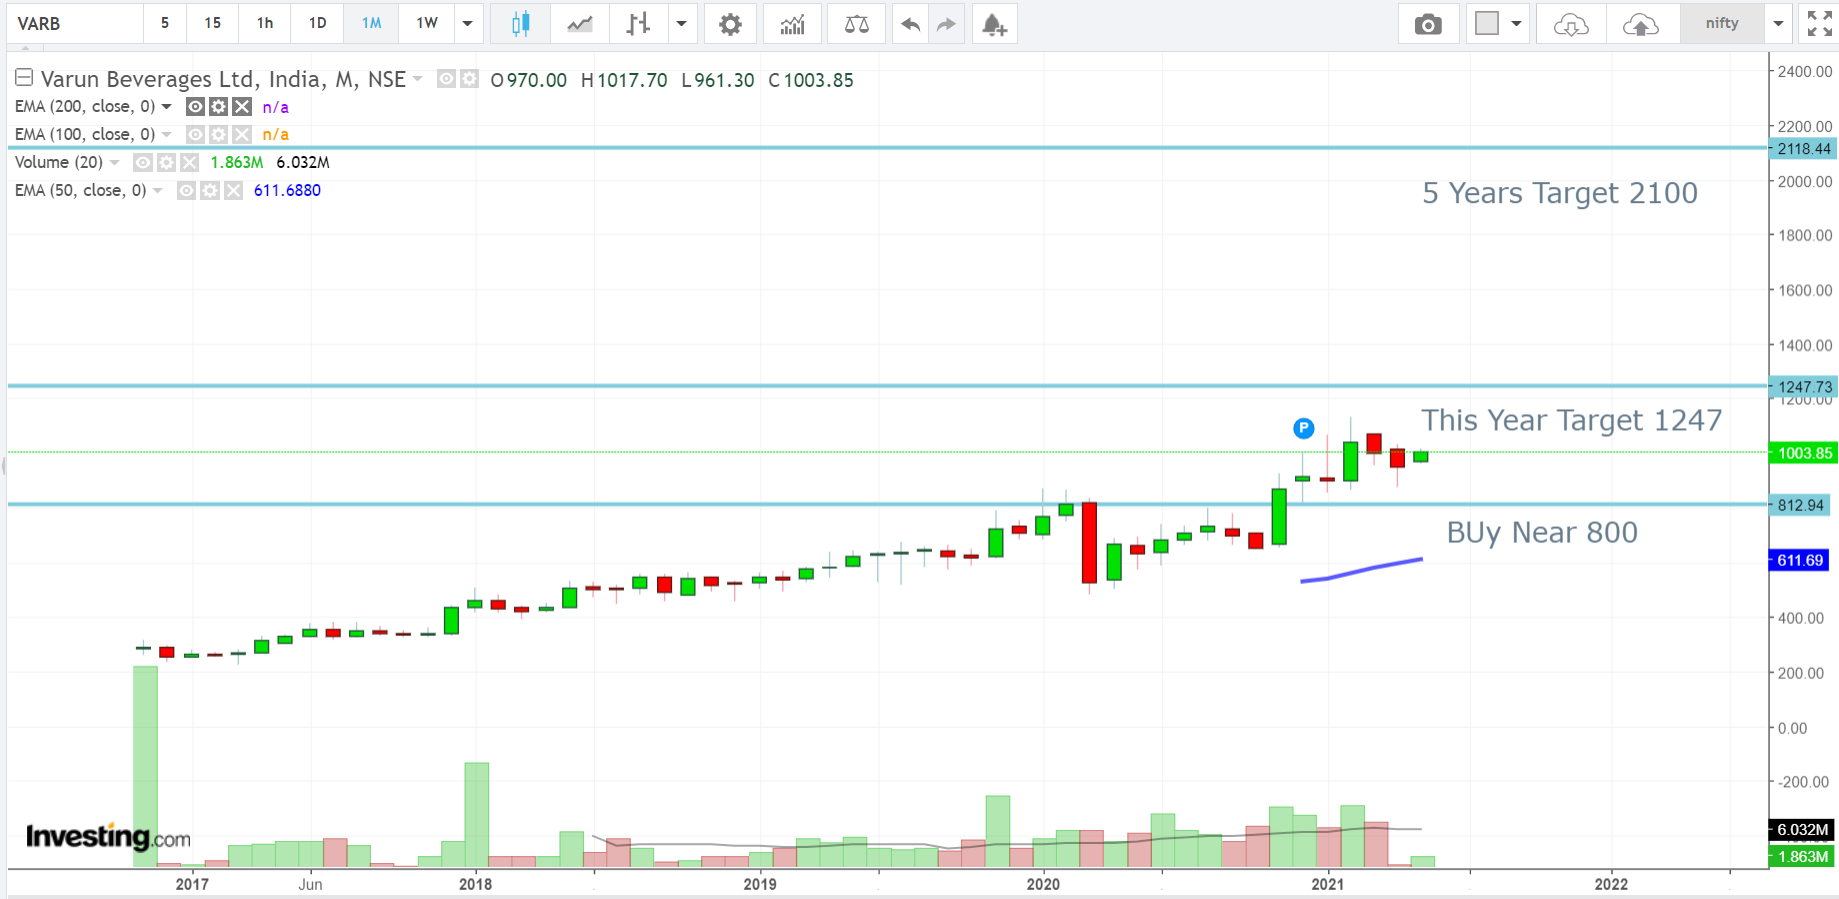
Task: Switch chart style to area/line icon
Action: pyautogui.click(x=579, y=24)
